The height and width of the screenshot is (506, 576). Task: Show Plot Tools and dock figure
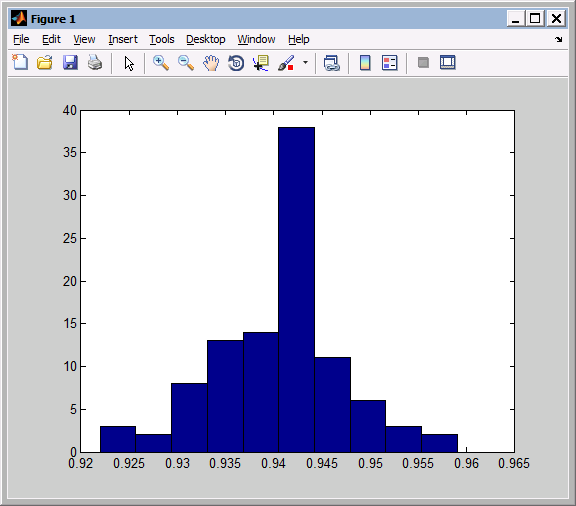coord(448,62)
